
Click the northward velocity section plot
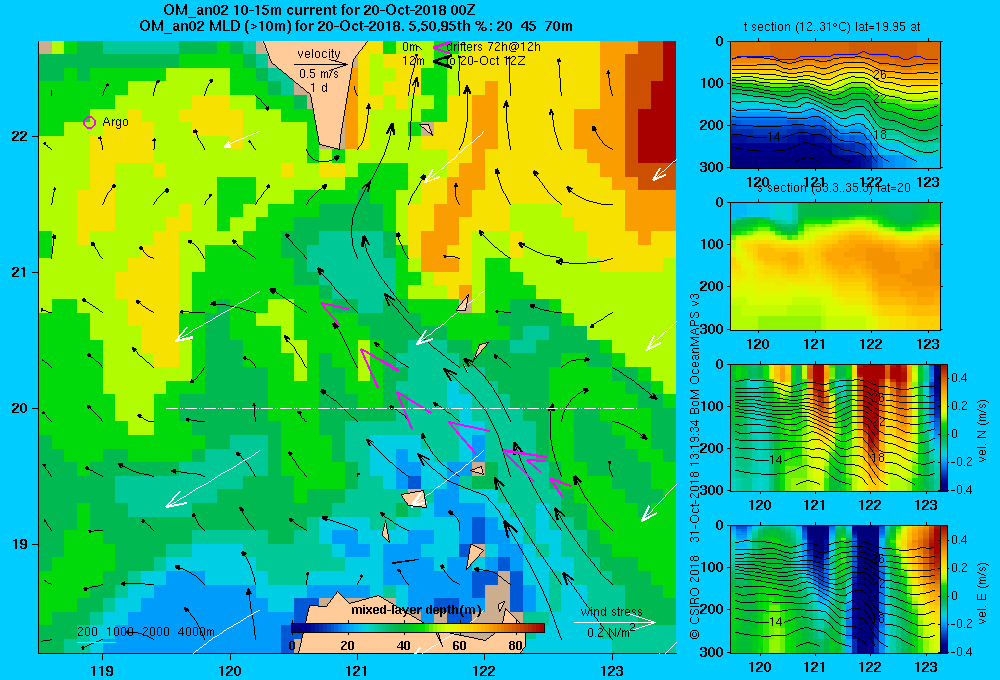pyautogui.click(x=835, y=427)
